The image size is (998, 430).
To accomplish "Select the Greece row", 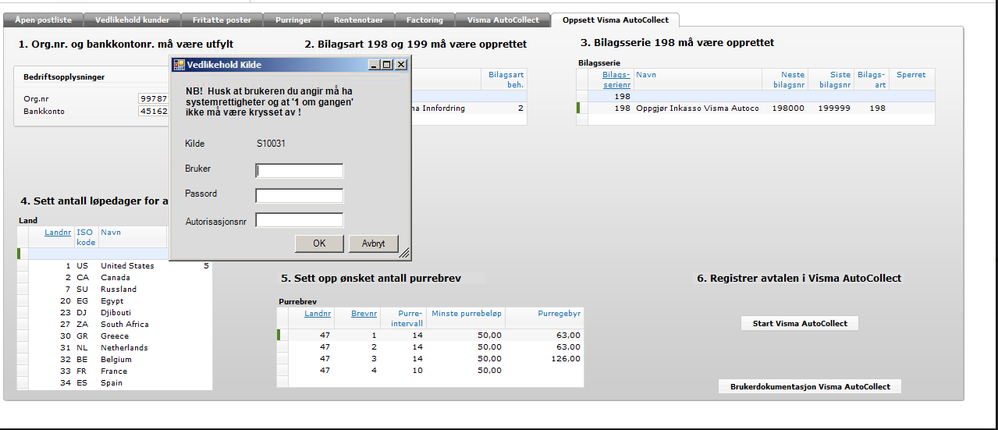I will coord(115,336).
